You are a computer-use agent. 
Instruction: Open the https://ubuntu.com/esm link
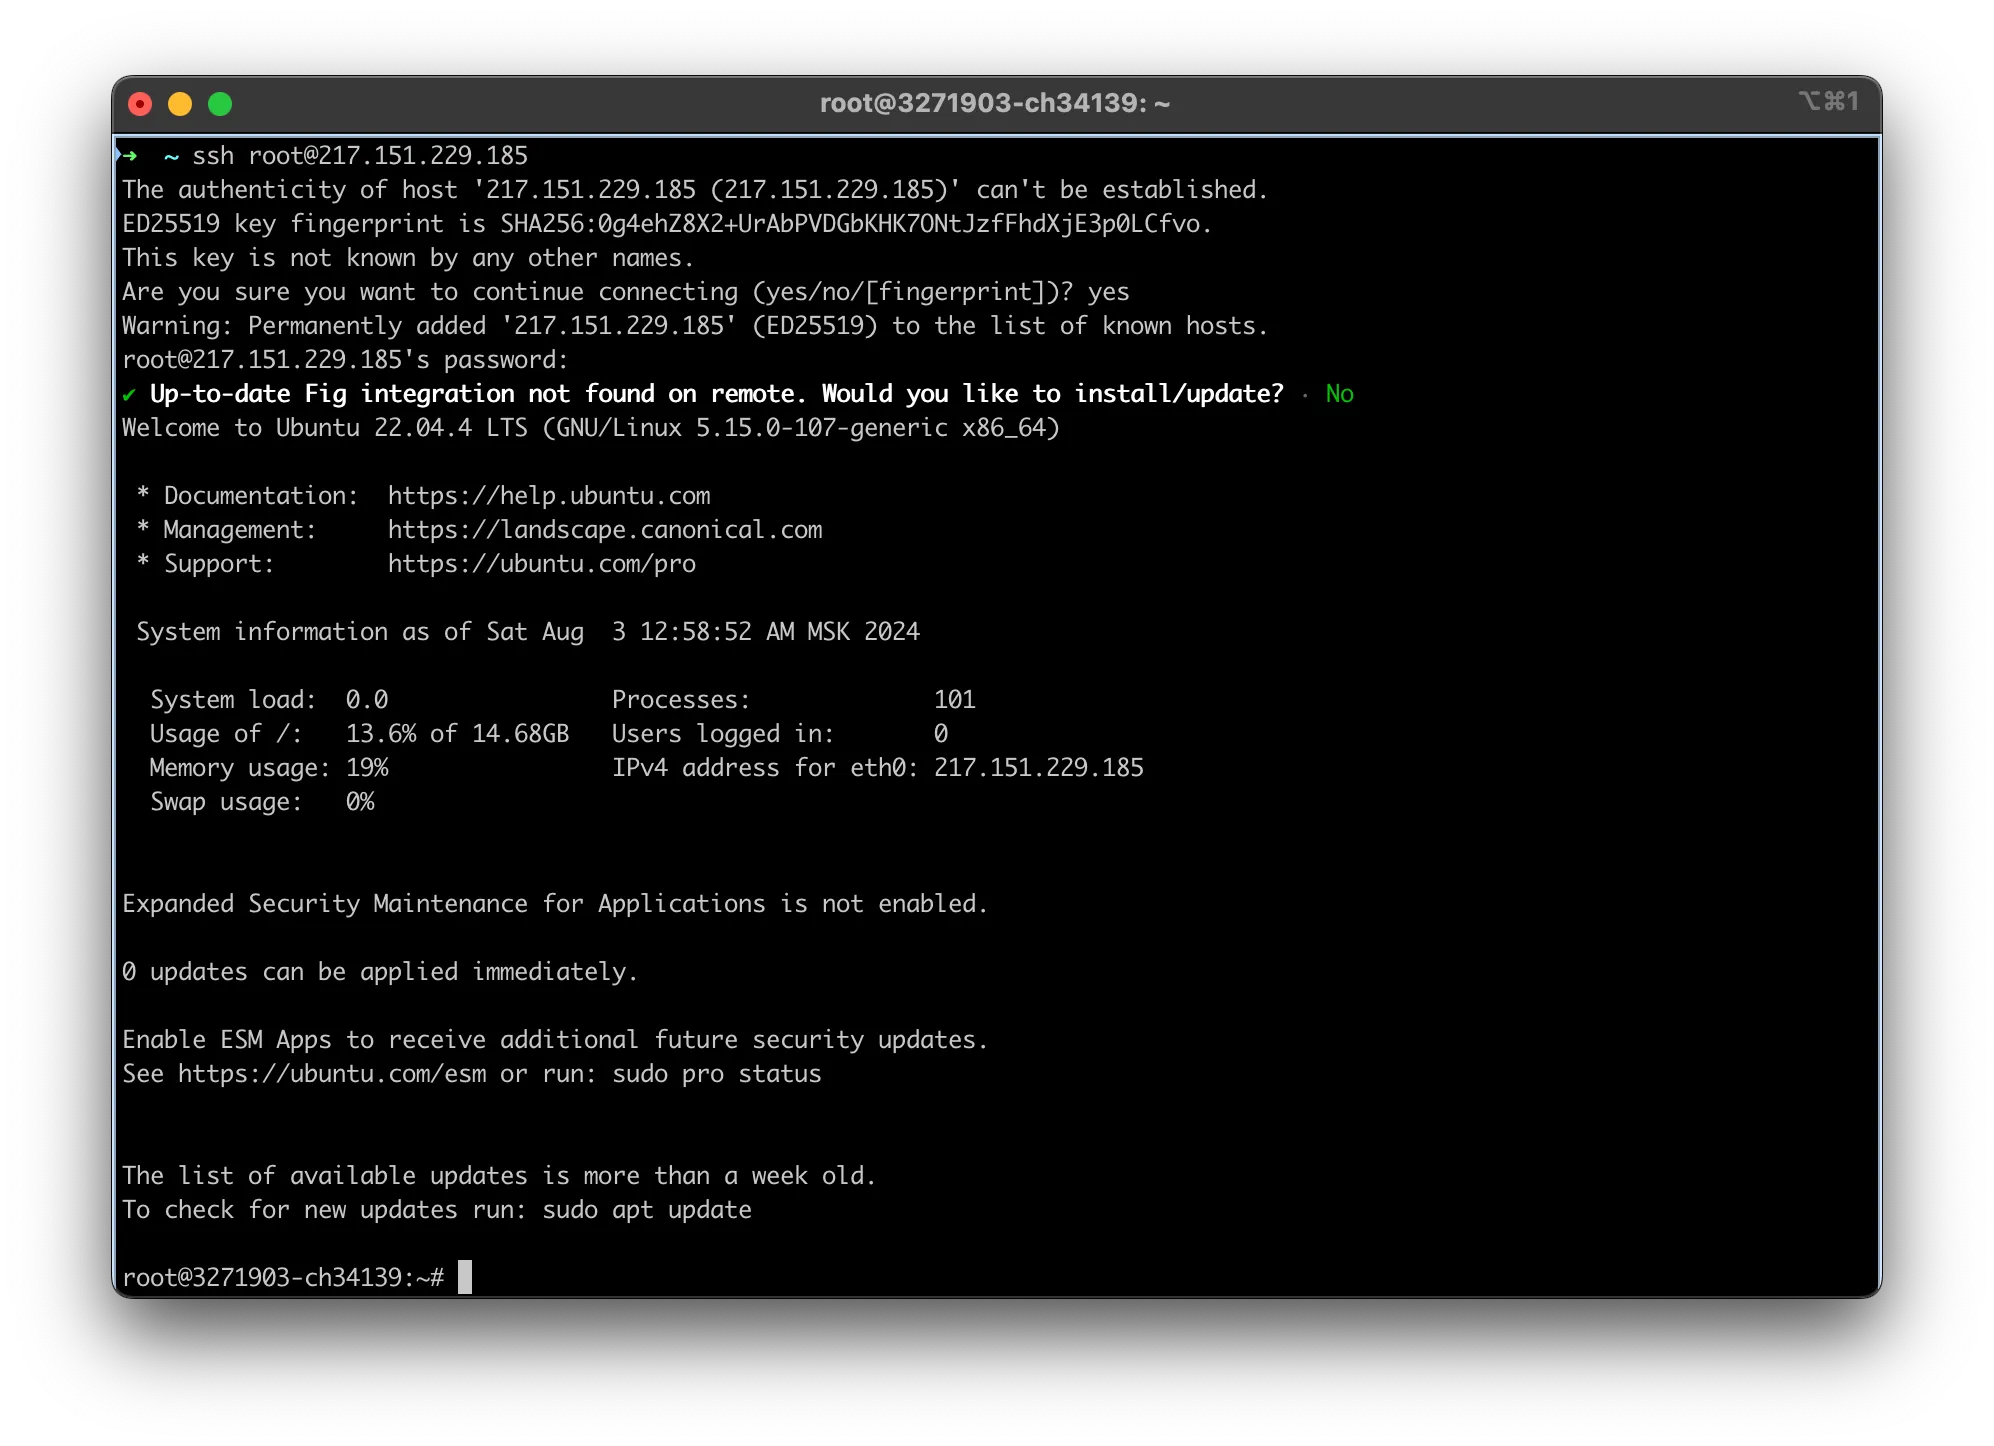pyautogui.click(x=332, y=1074)
